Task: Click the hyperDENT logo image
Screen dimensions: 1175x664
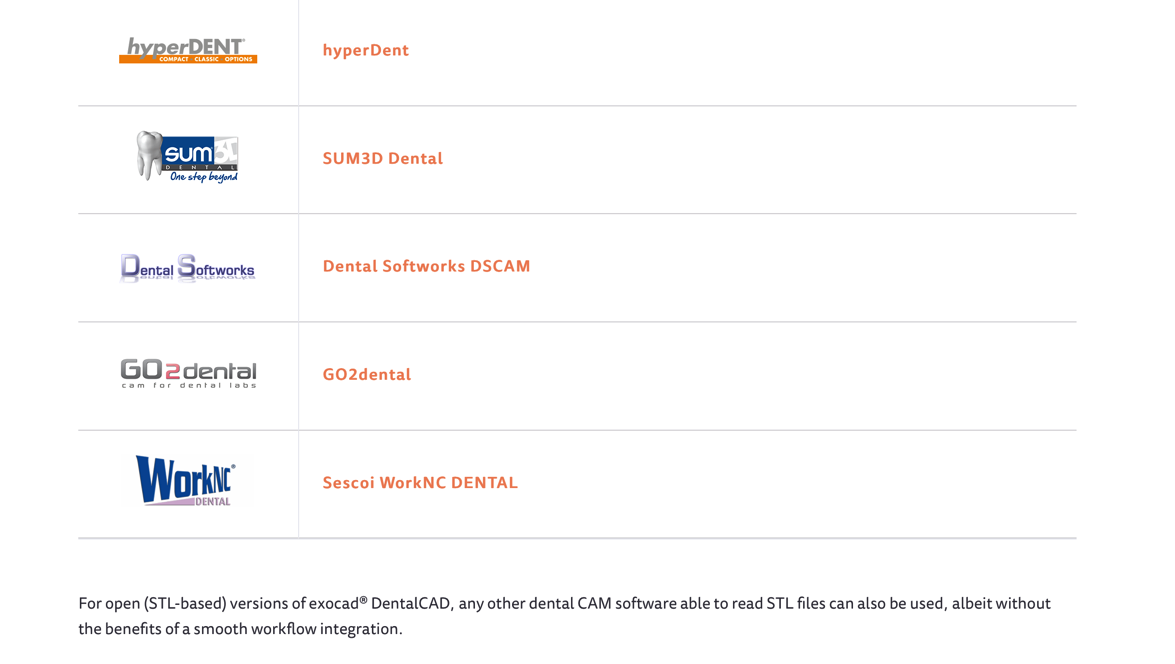Action: click(x=188, y=48)
